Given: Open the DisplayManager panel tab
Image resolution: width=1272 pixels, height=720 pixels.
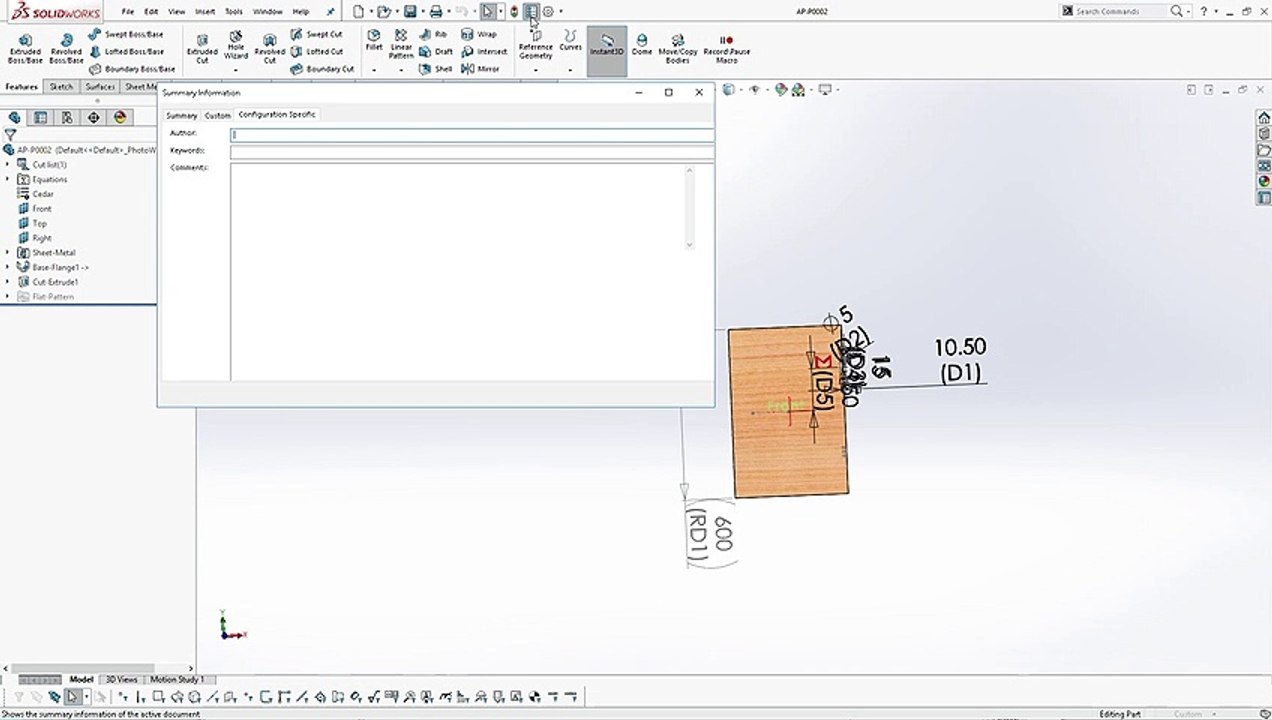Looking at the screenshot, I should point(120,117).
